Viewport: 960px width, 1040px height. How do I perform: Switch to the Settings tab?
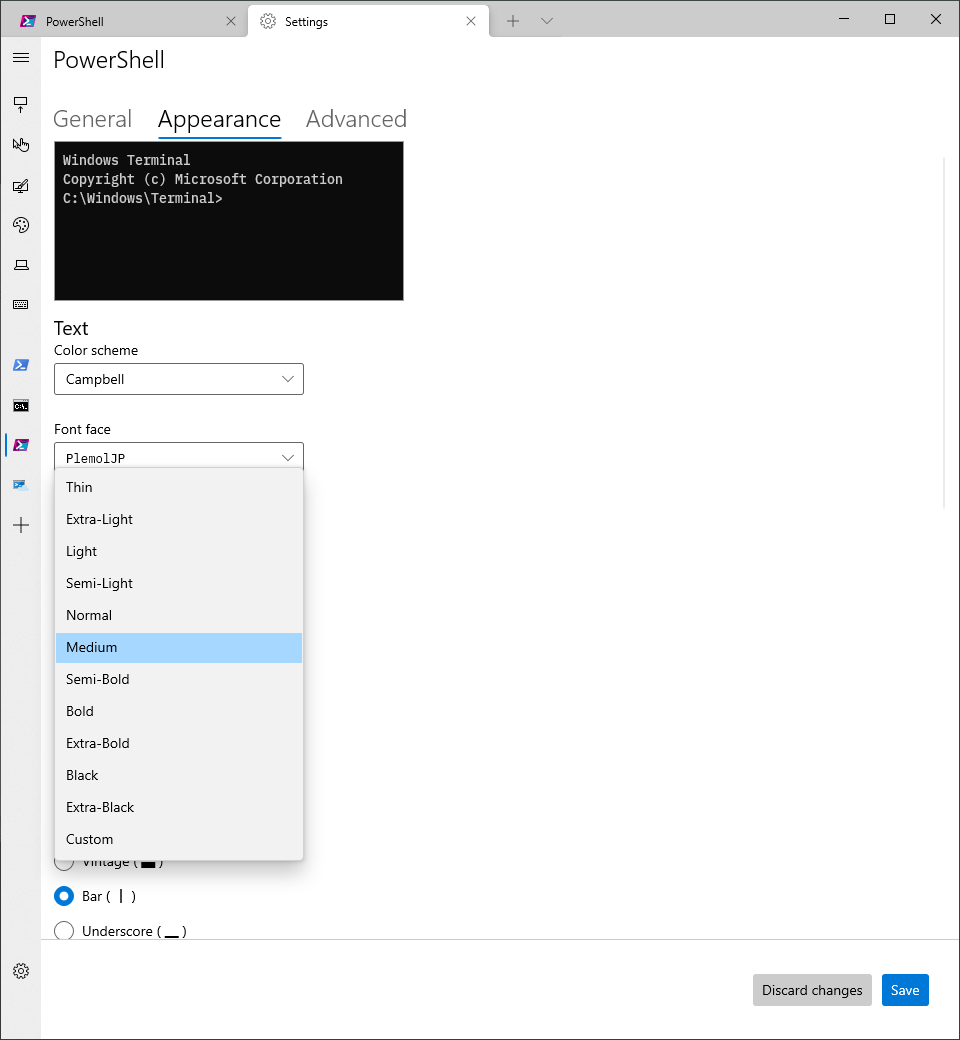click(368, 21)
